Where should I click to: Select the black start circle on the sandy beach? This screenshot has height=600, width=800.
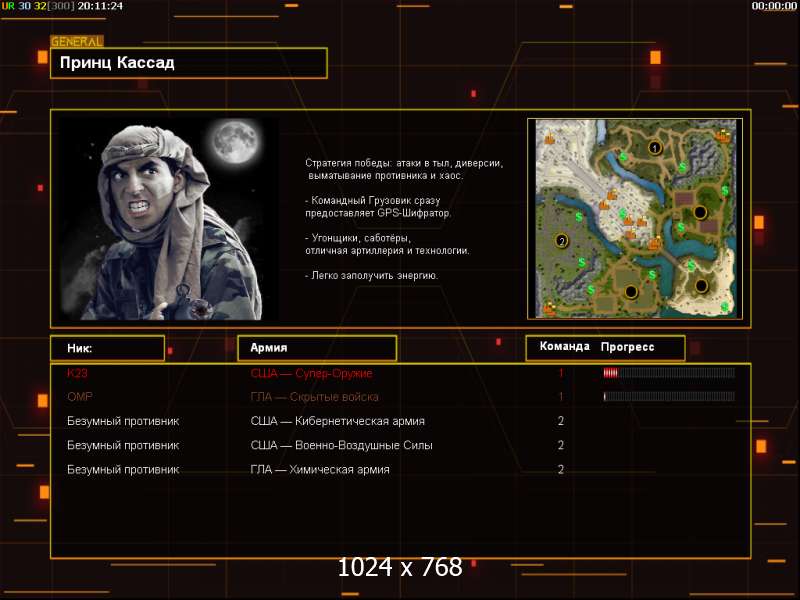(702, 286)
